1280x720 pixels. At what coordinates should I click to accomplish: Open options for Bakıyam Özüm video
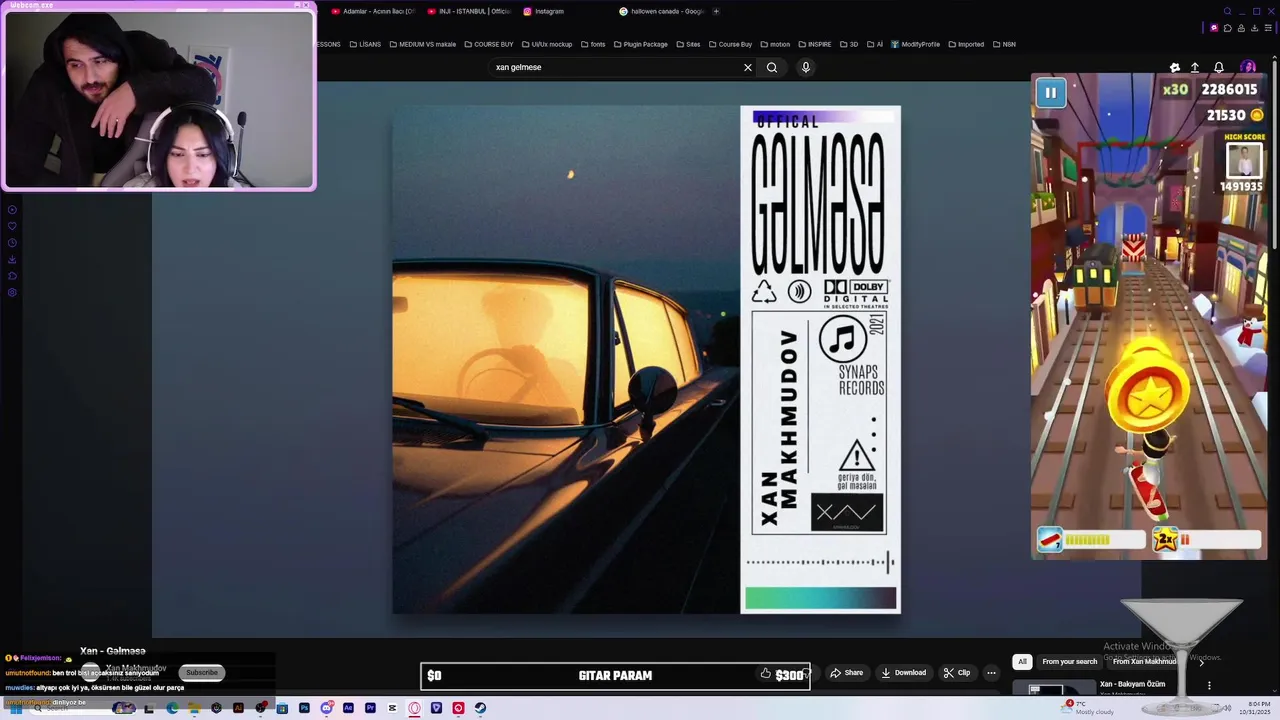(x=1209, y=686)
